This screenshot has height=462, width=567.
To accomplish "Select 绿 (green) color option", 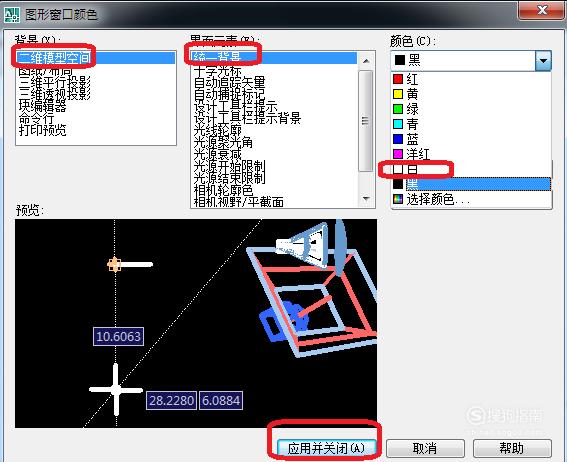I will coord(472,109).
